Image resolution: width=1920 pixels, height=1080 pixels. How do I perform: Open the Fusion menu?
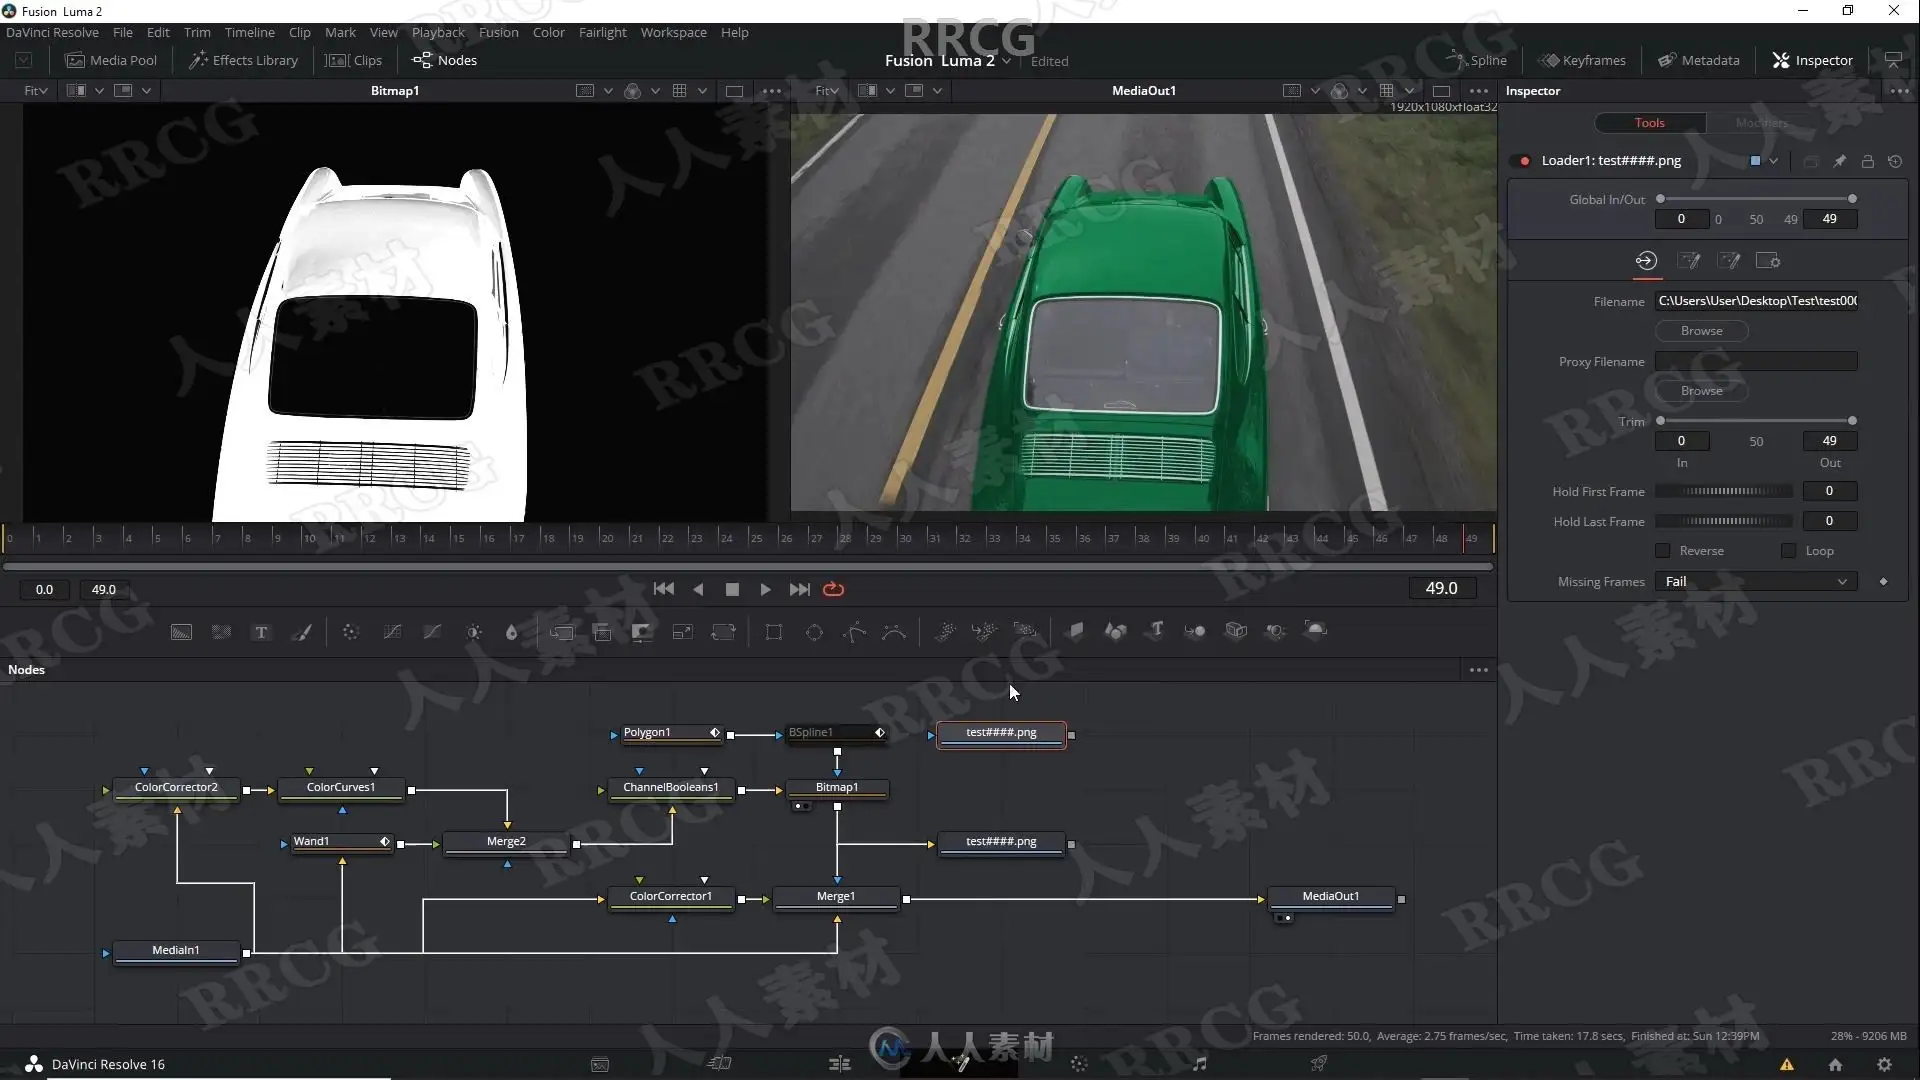[498, 32]
